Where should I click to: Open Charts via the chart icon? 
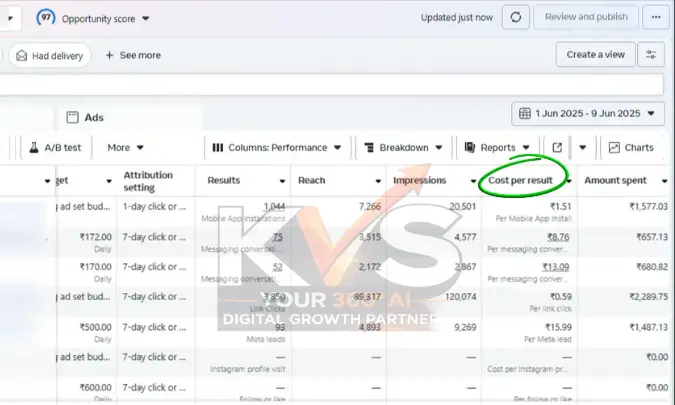(x=614, y=147)
